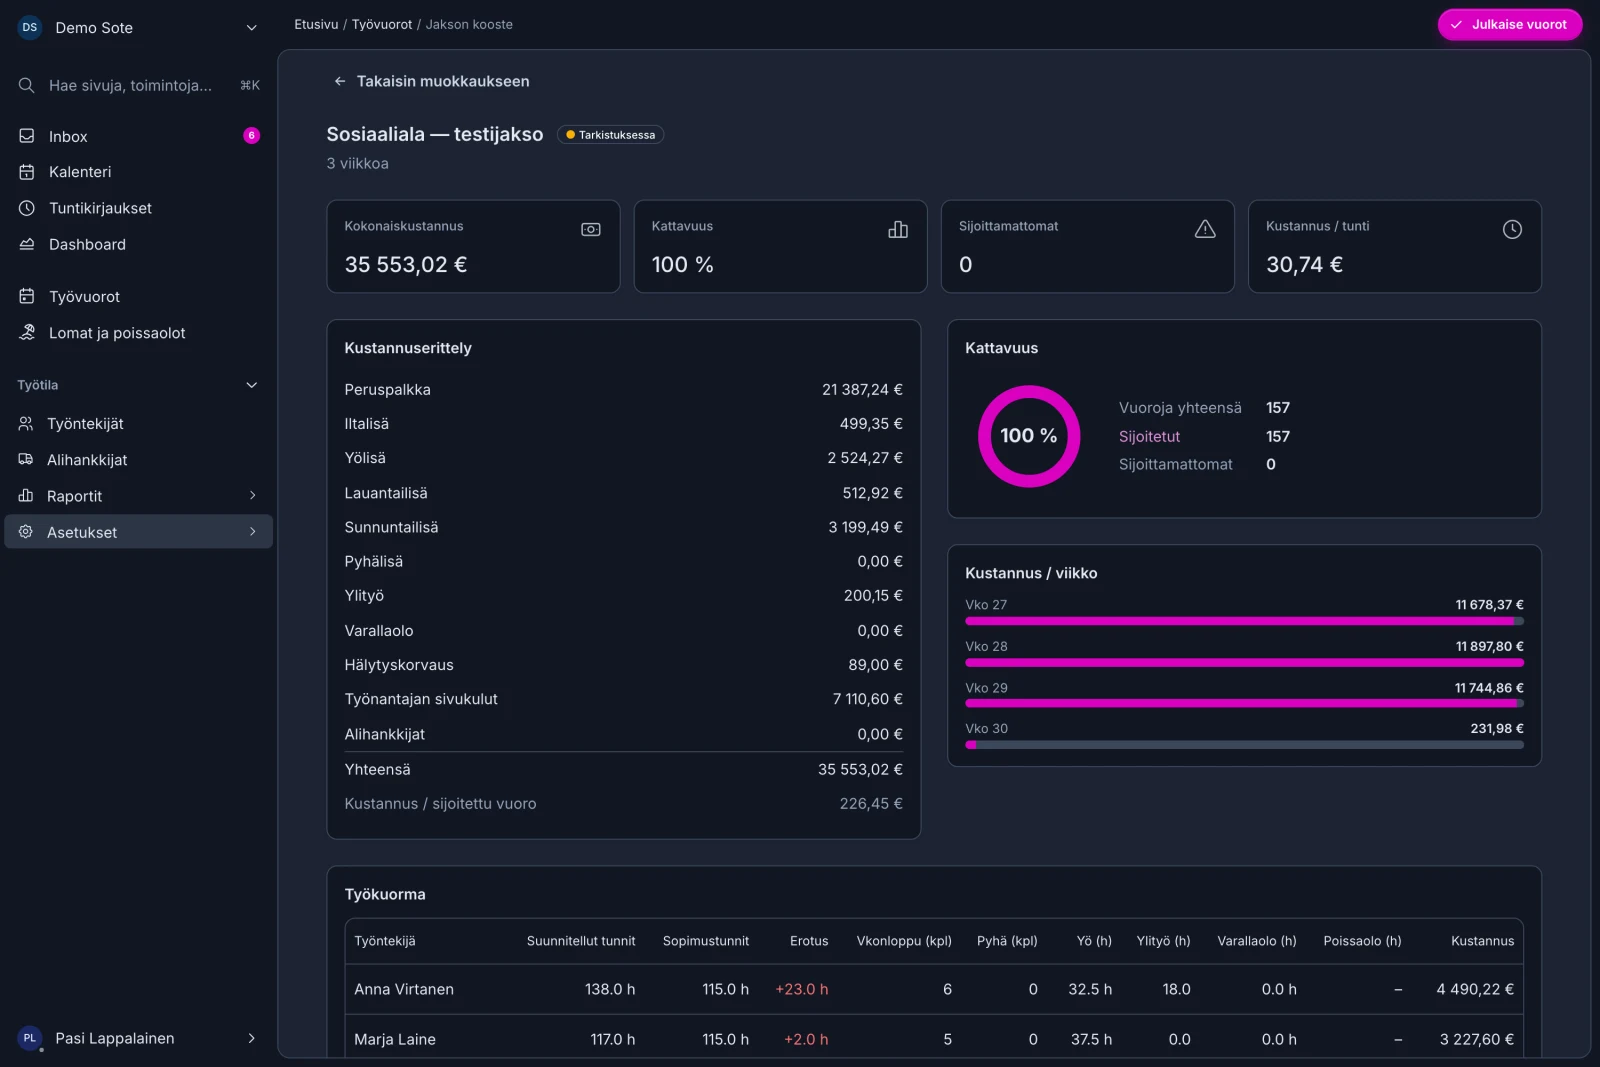
Task: Open Työntekijät in the sidebar
Action: pyautogui.click(x=139, y=424)
